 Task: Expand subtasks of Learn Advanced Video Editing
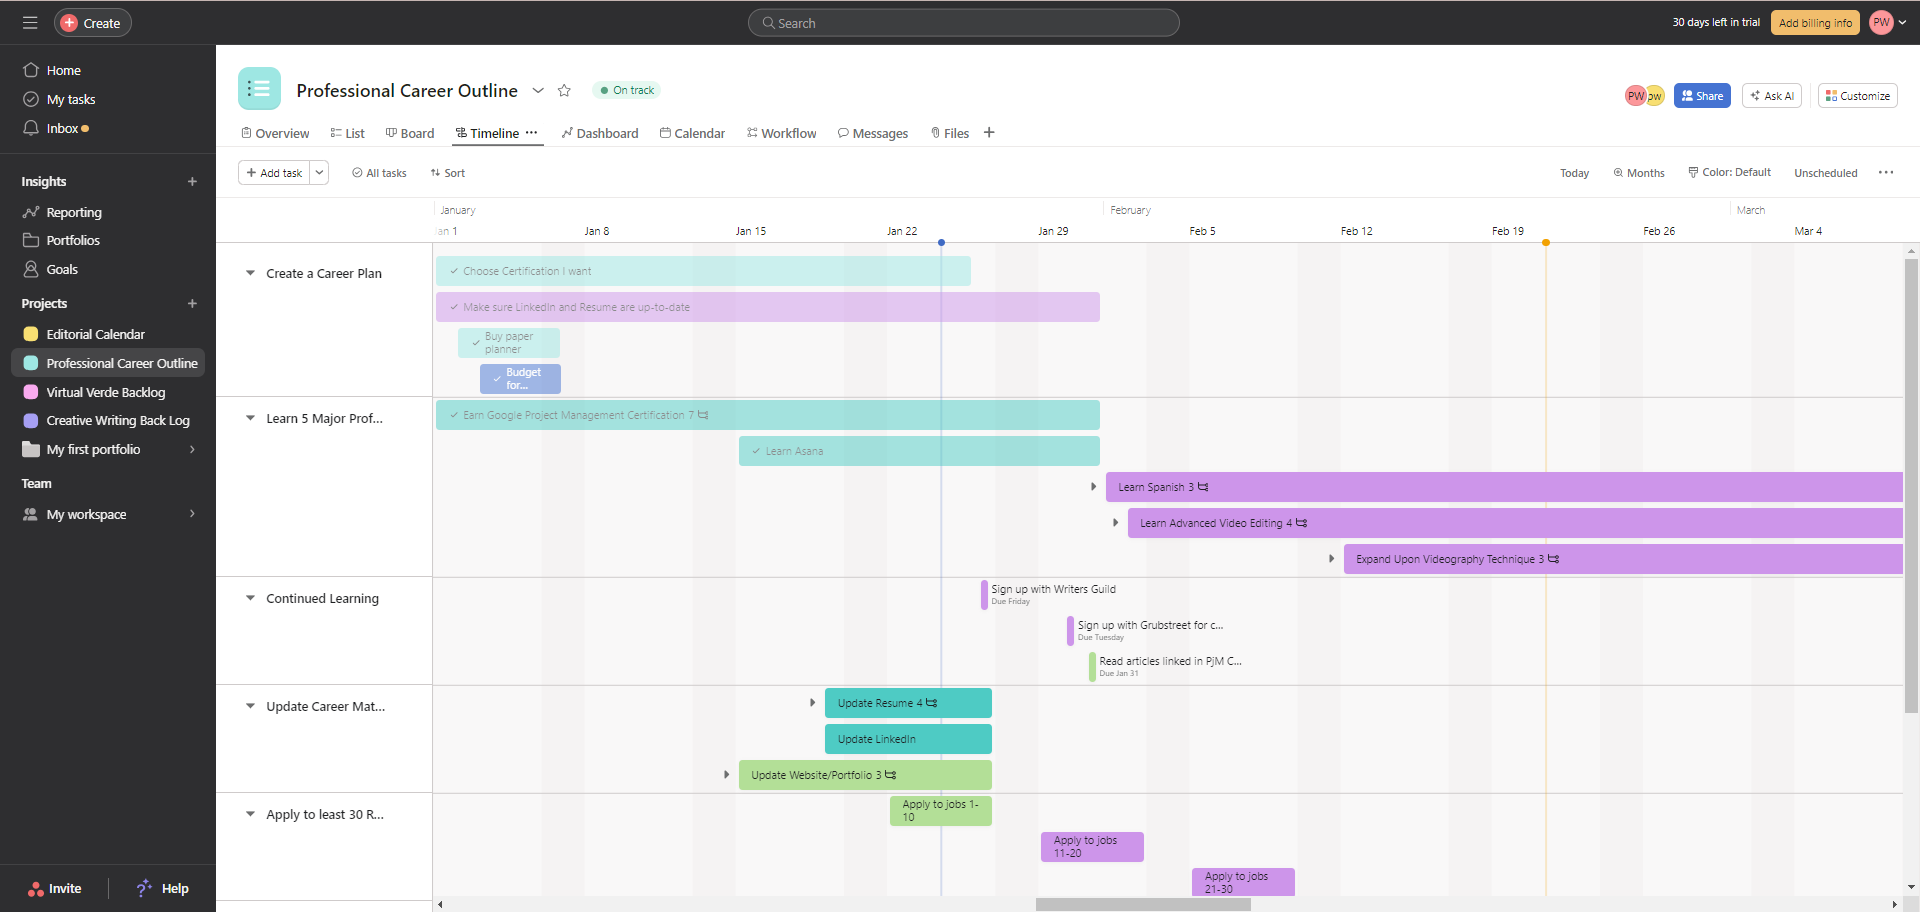coord(1115,523)
